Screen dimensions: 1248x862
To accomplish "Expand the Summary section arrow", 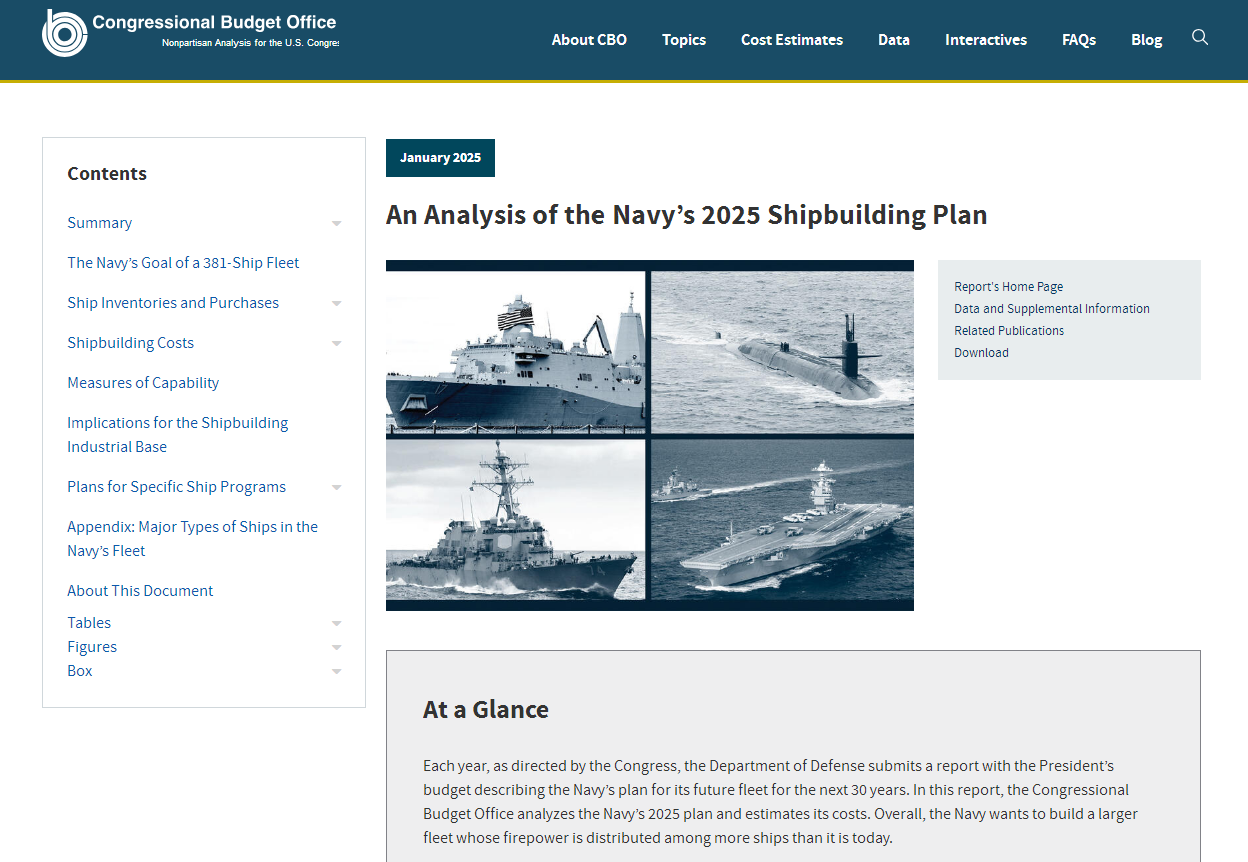I will pyautogui.click(x=337, y=223).
